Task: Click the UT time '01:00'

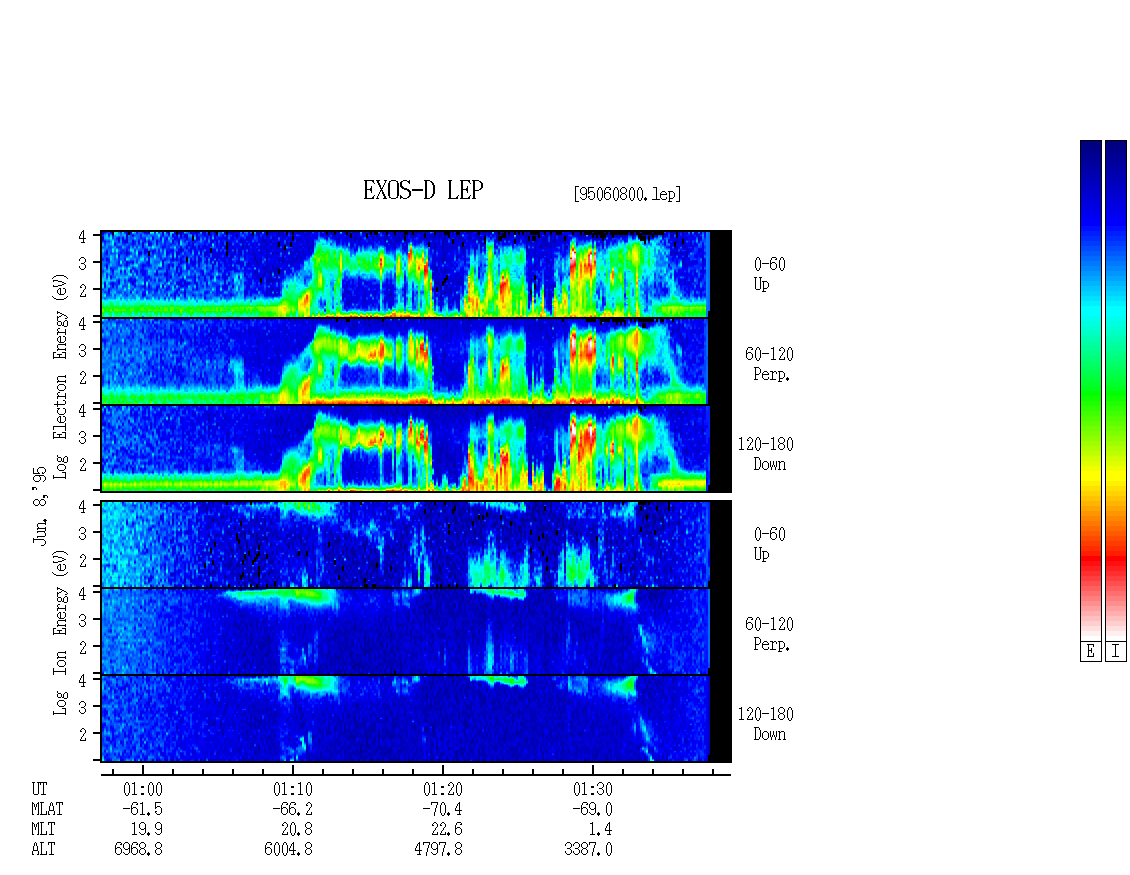Action: pyautogui.click(x=143, y=789)
